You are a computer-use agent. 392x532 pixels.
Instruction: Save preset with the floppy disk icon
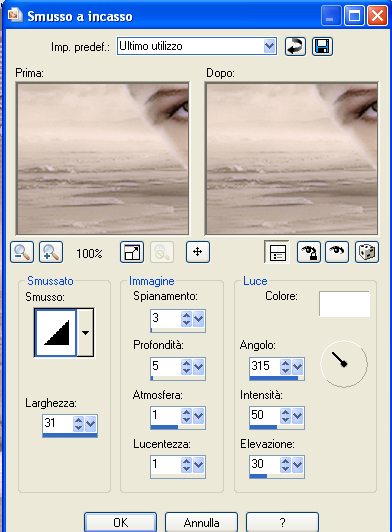(x=322, y=46)
